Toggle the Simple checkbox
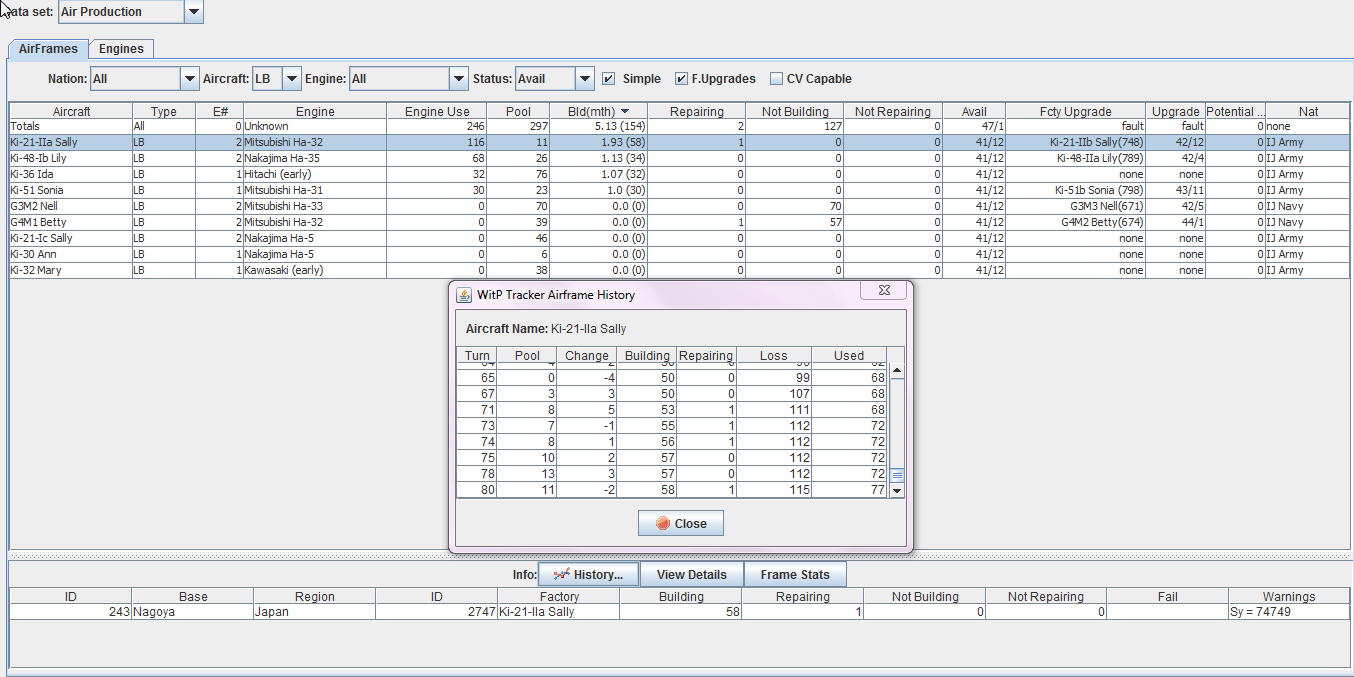Screen dimensions: 1354x677 pyautogui.click(x=608, y=79)
